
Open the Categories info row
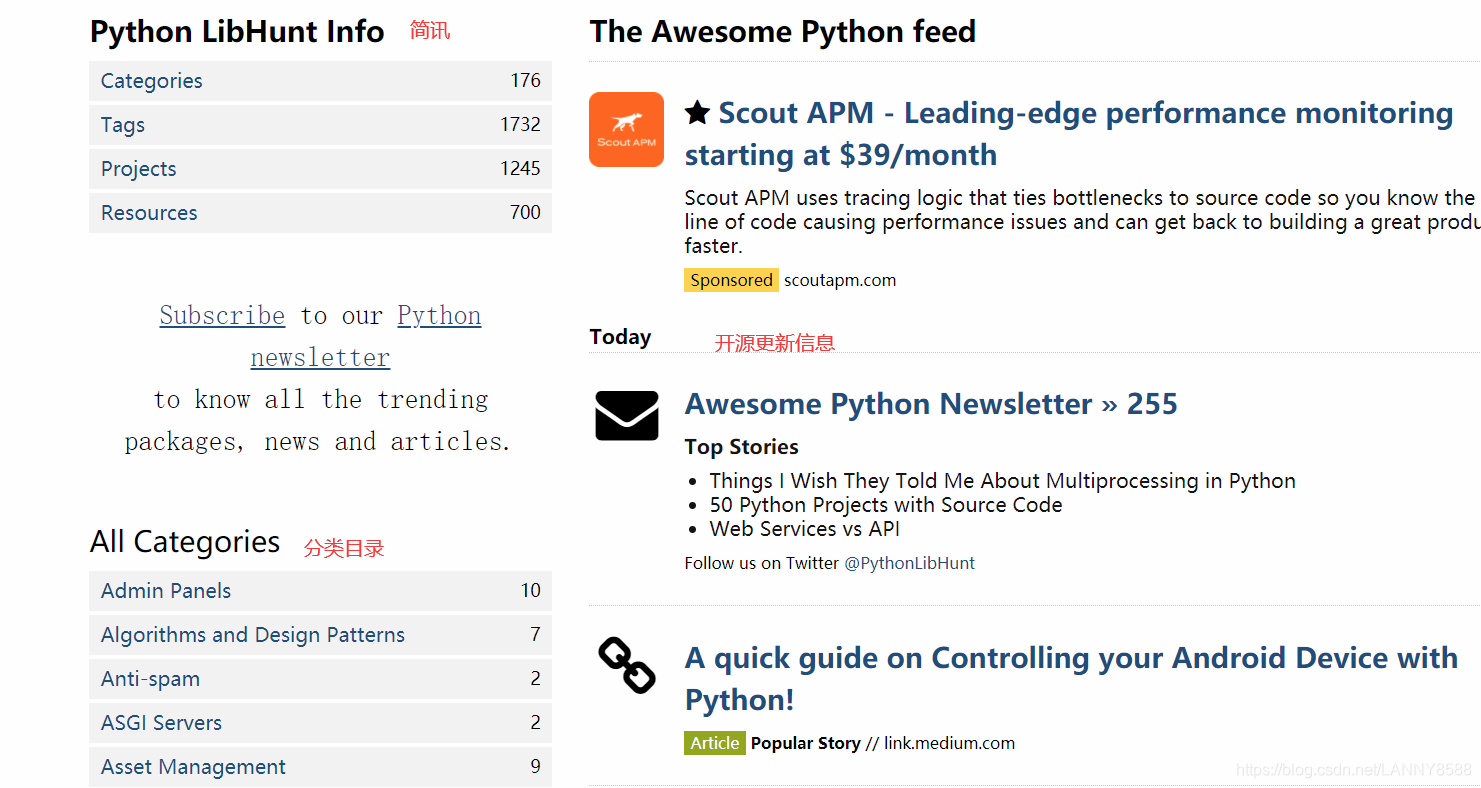pyautogui.click(x=320, y=81)
